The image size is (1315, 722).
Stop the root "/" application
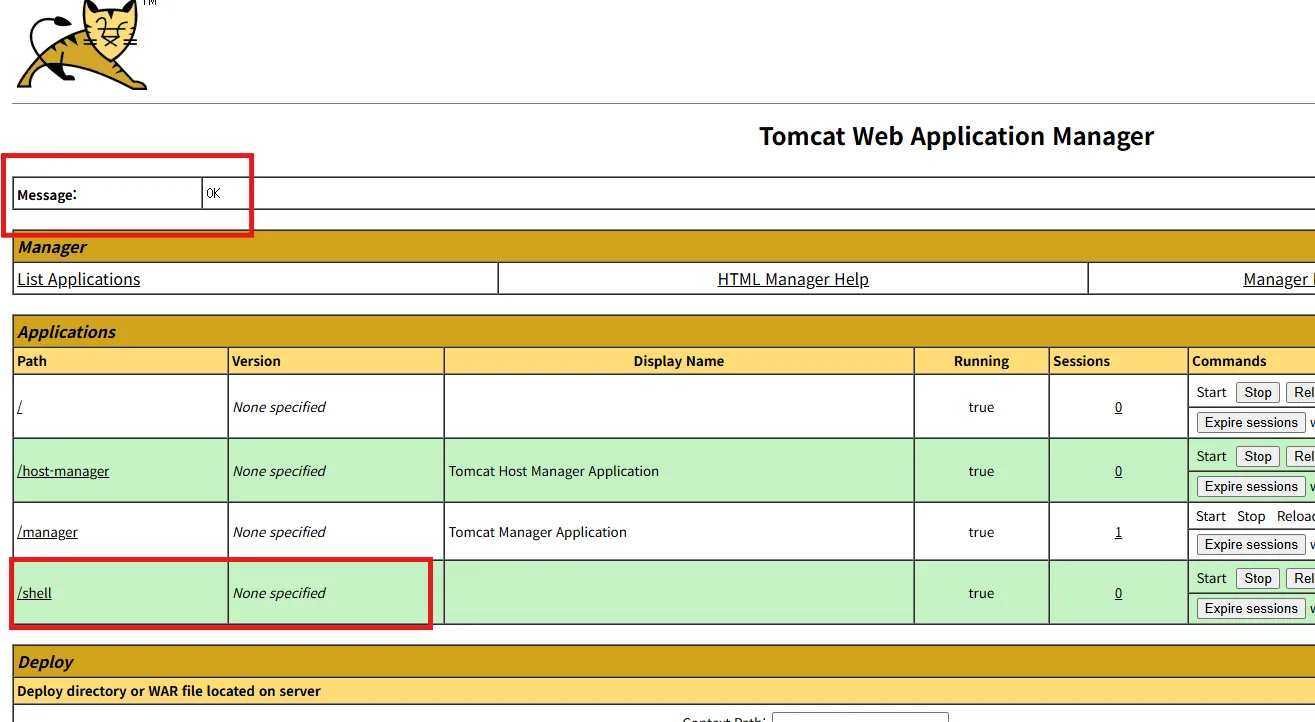(1258, 393)
